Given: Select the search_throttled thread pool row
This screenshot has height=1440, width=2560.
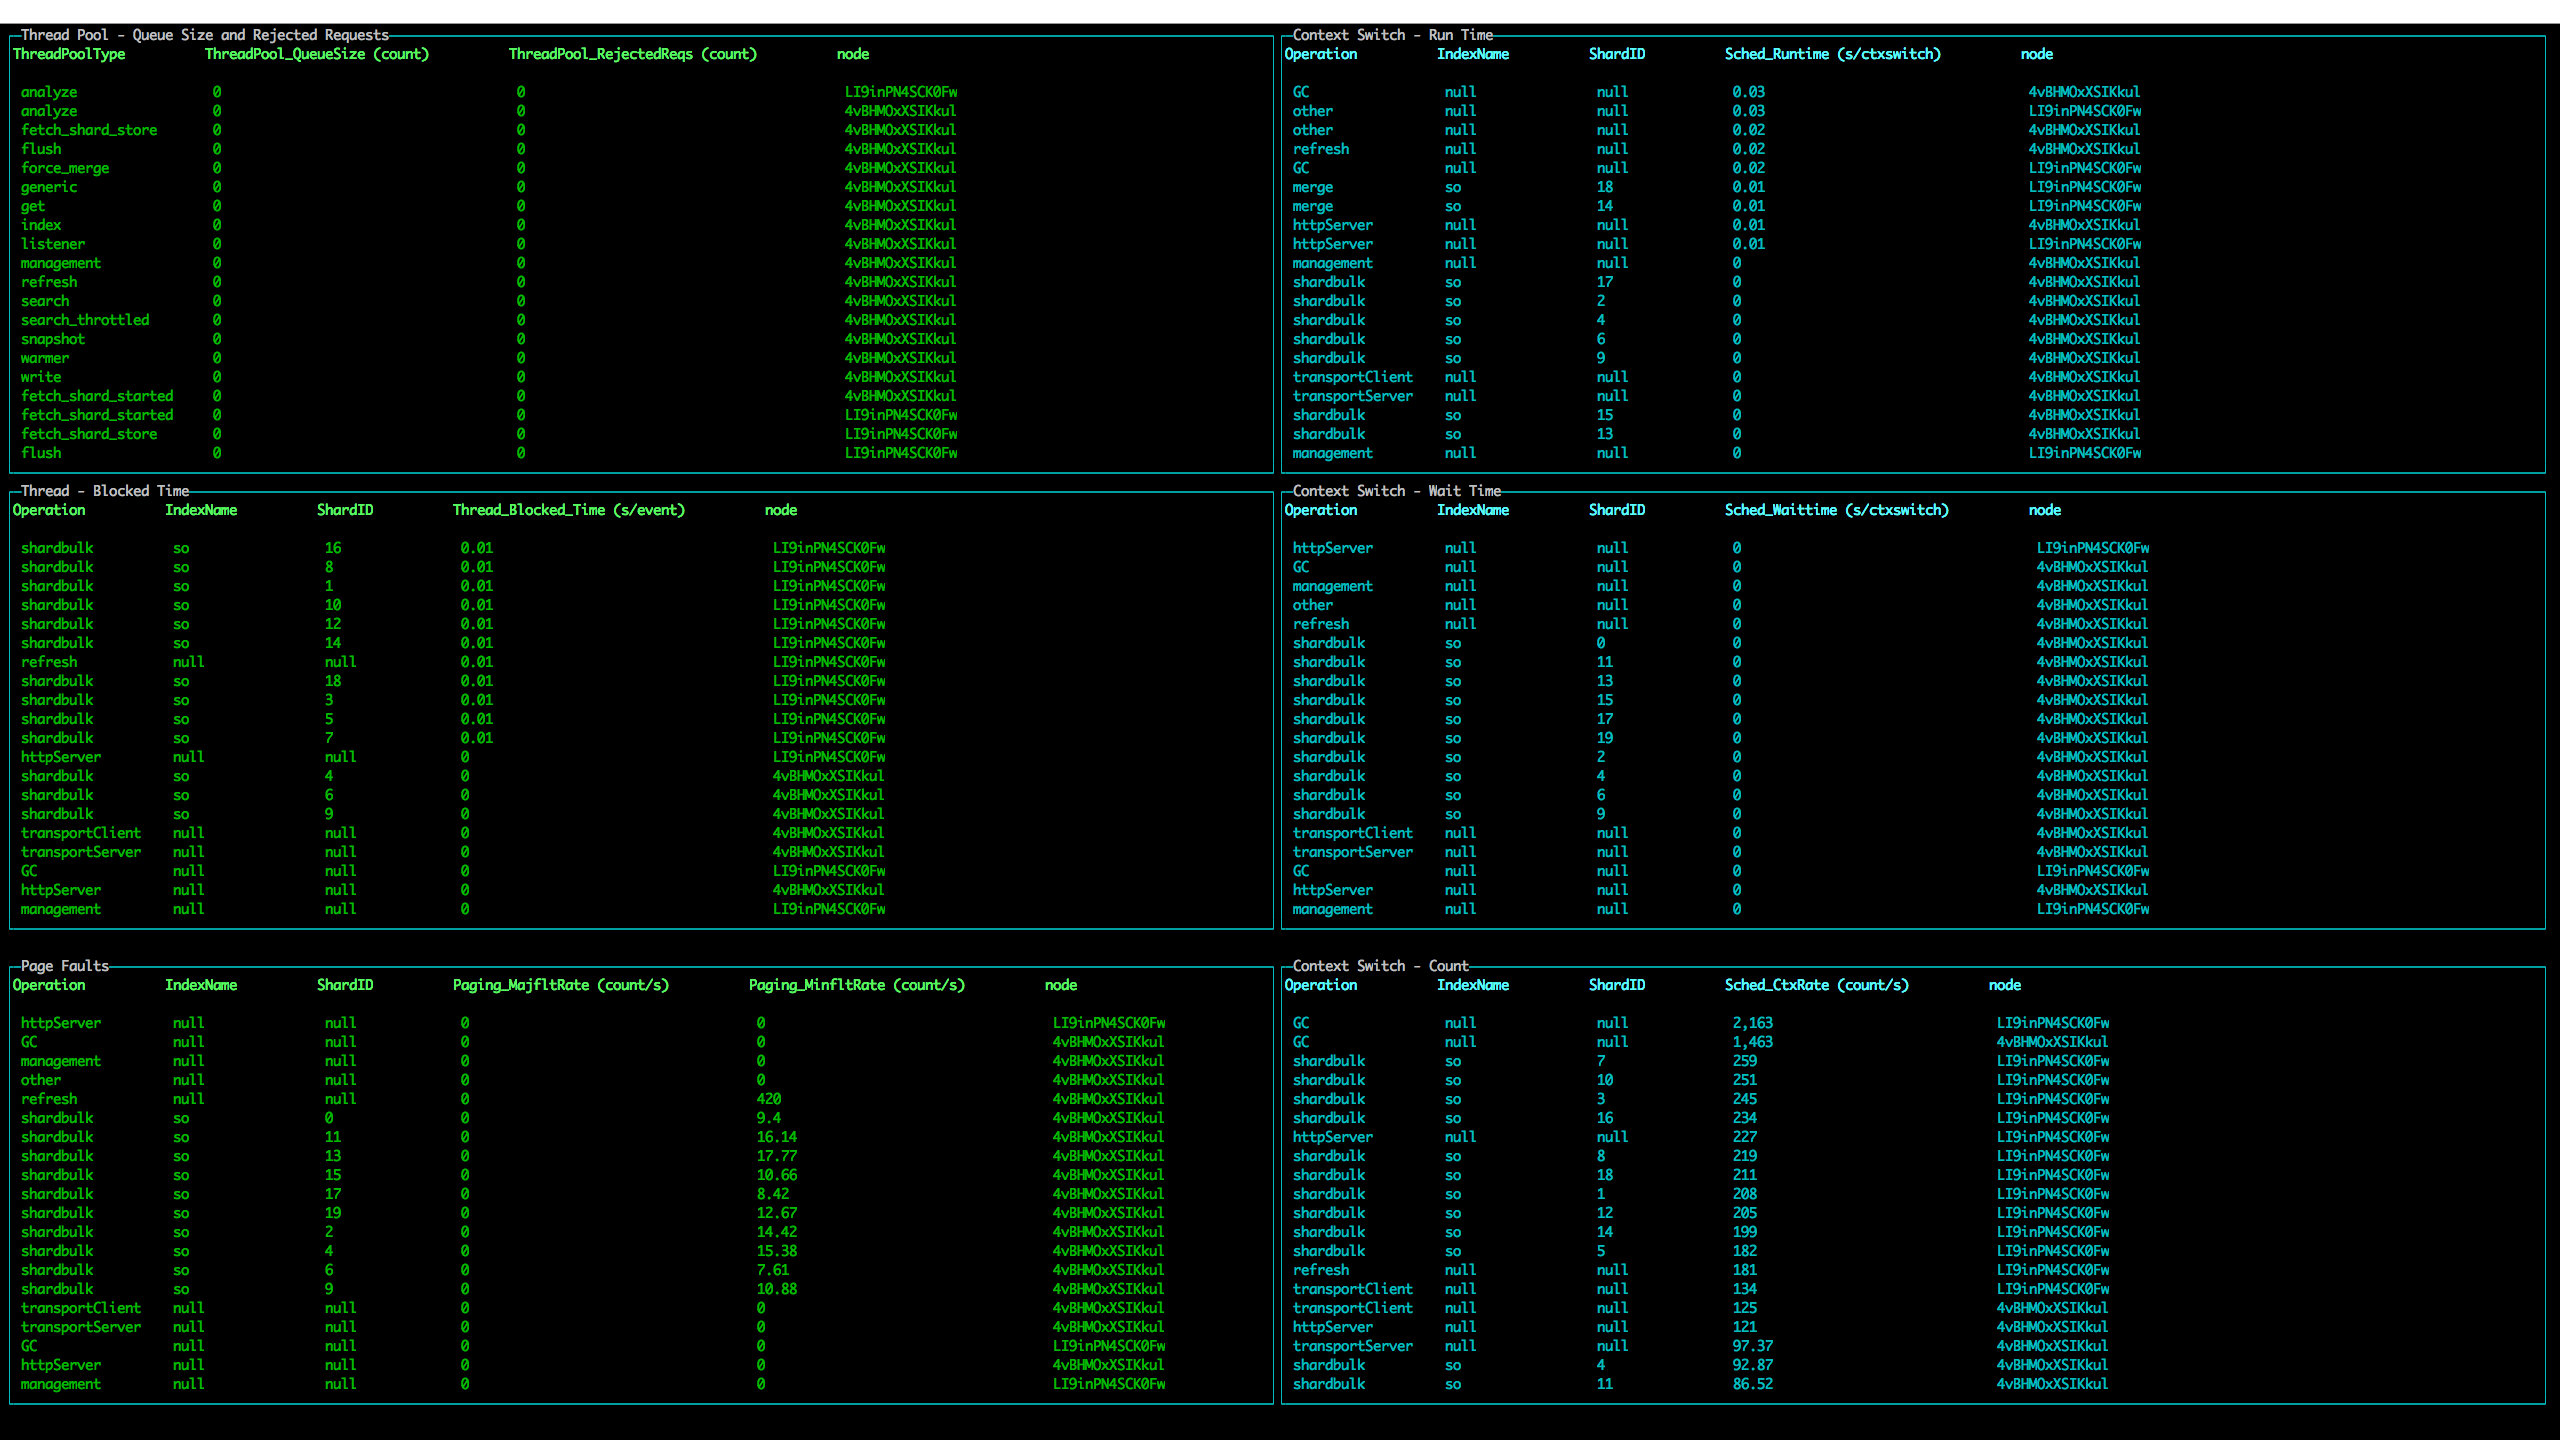Looking at the screenshot, I should click(85, 320).
